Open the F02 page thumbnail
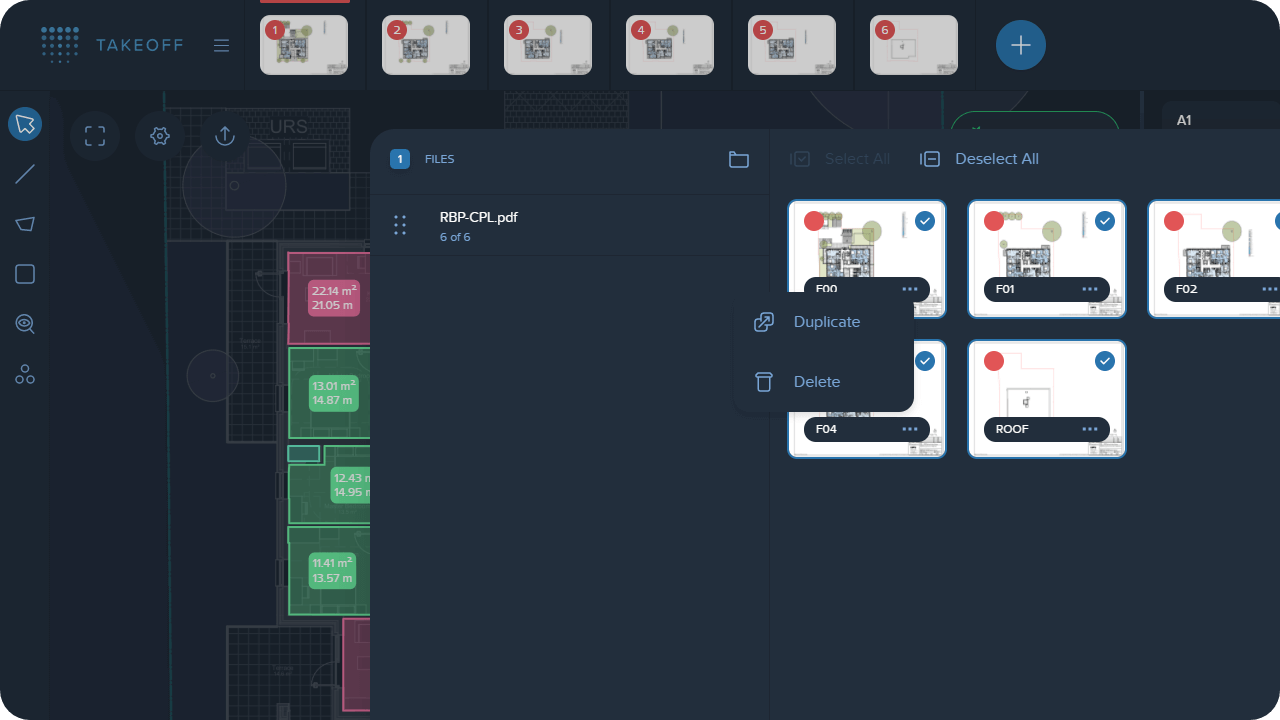Image resolution: width=1280 pixels, height=720 pixels. pos(1214,259)
